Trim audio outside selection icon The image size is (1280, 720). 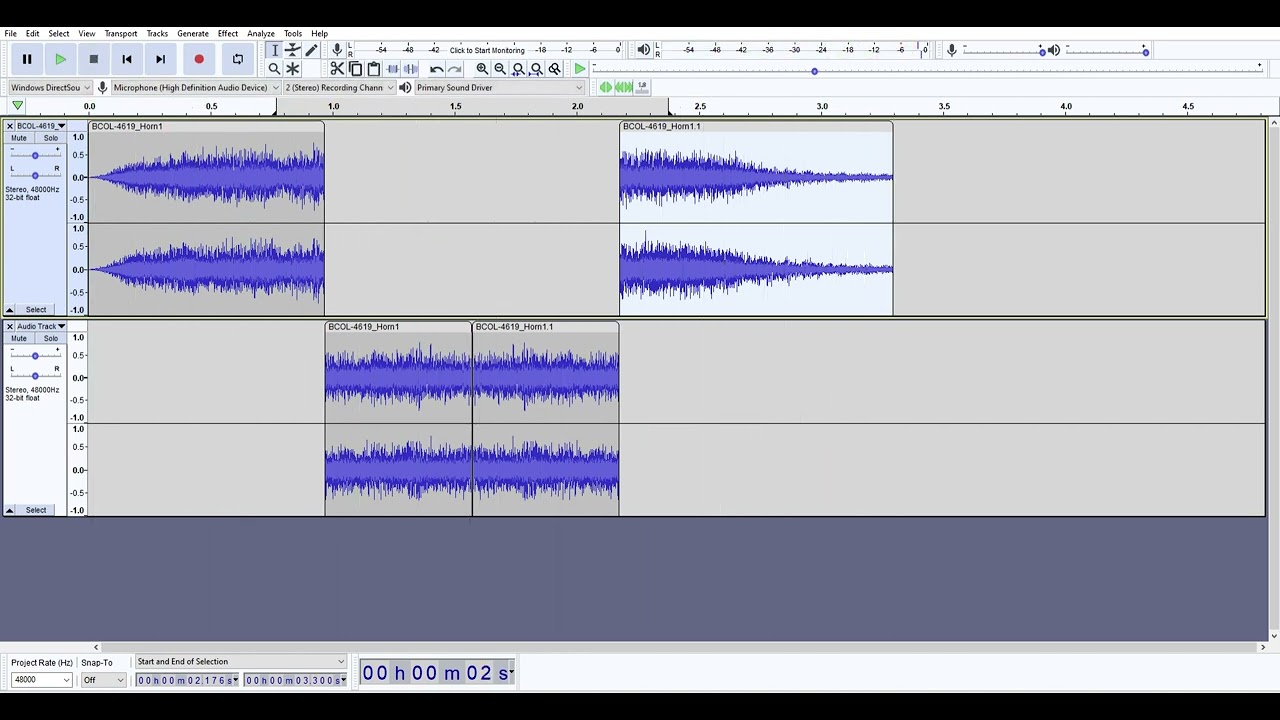[392, 69]
